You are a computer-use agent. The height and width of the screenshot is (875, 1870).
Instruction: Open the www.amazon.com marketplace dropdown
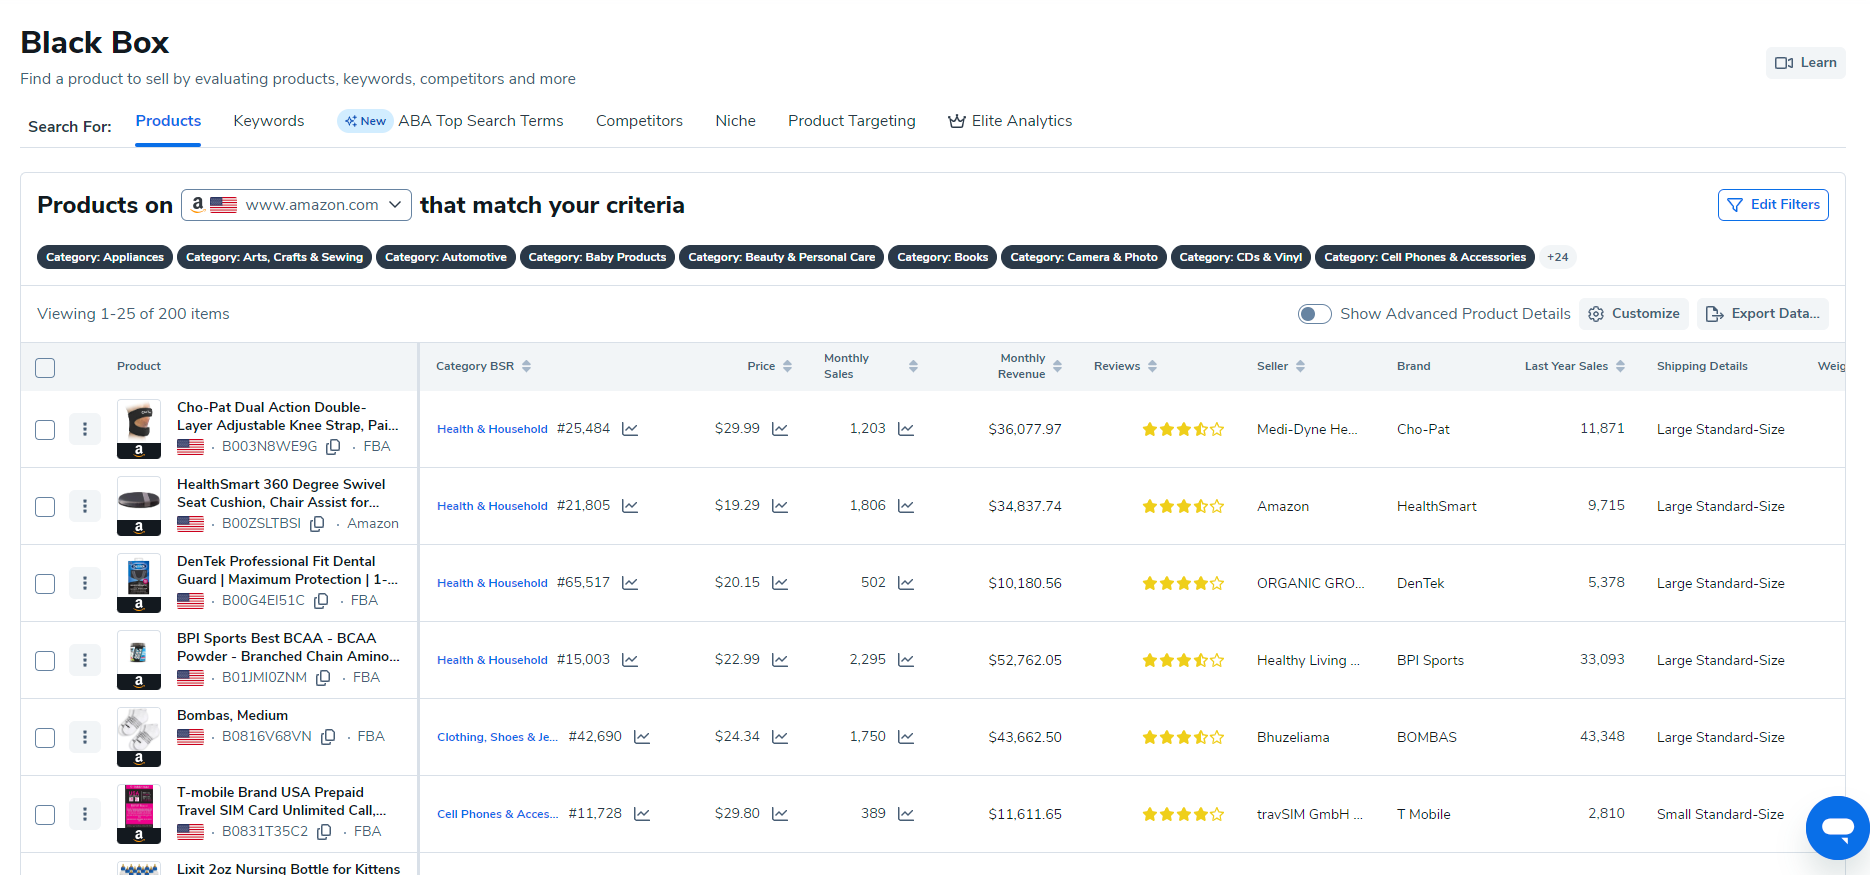point(296,205)
